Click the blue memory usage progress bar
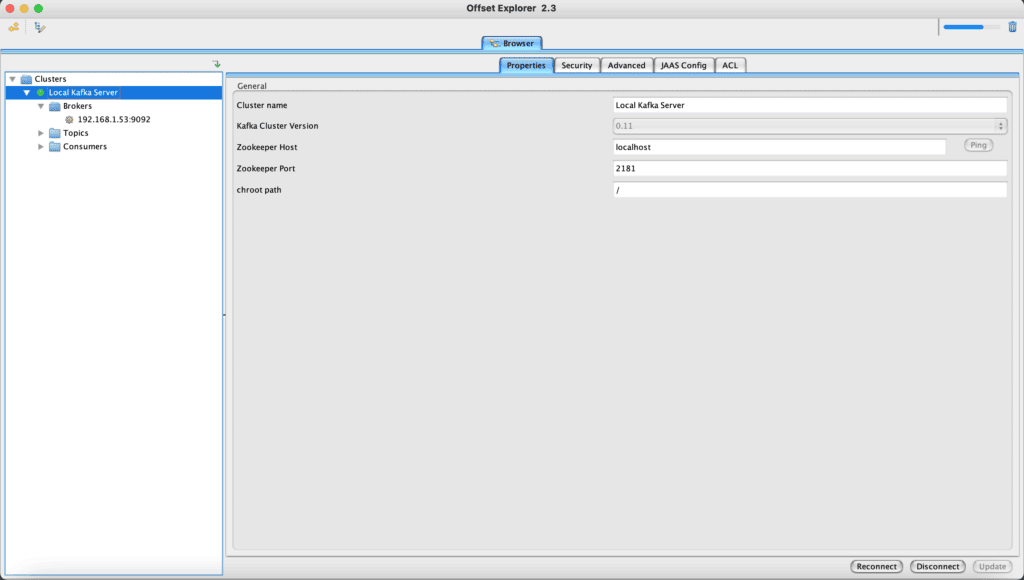Image resolution: width=1024 pixels, height=580 pixels. tap(971, 27)
